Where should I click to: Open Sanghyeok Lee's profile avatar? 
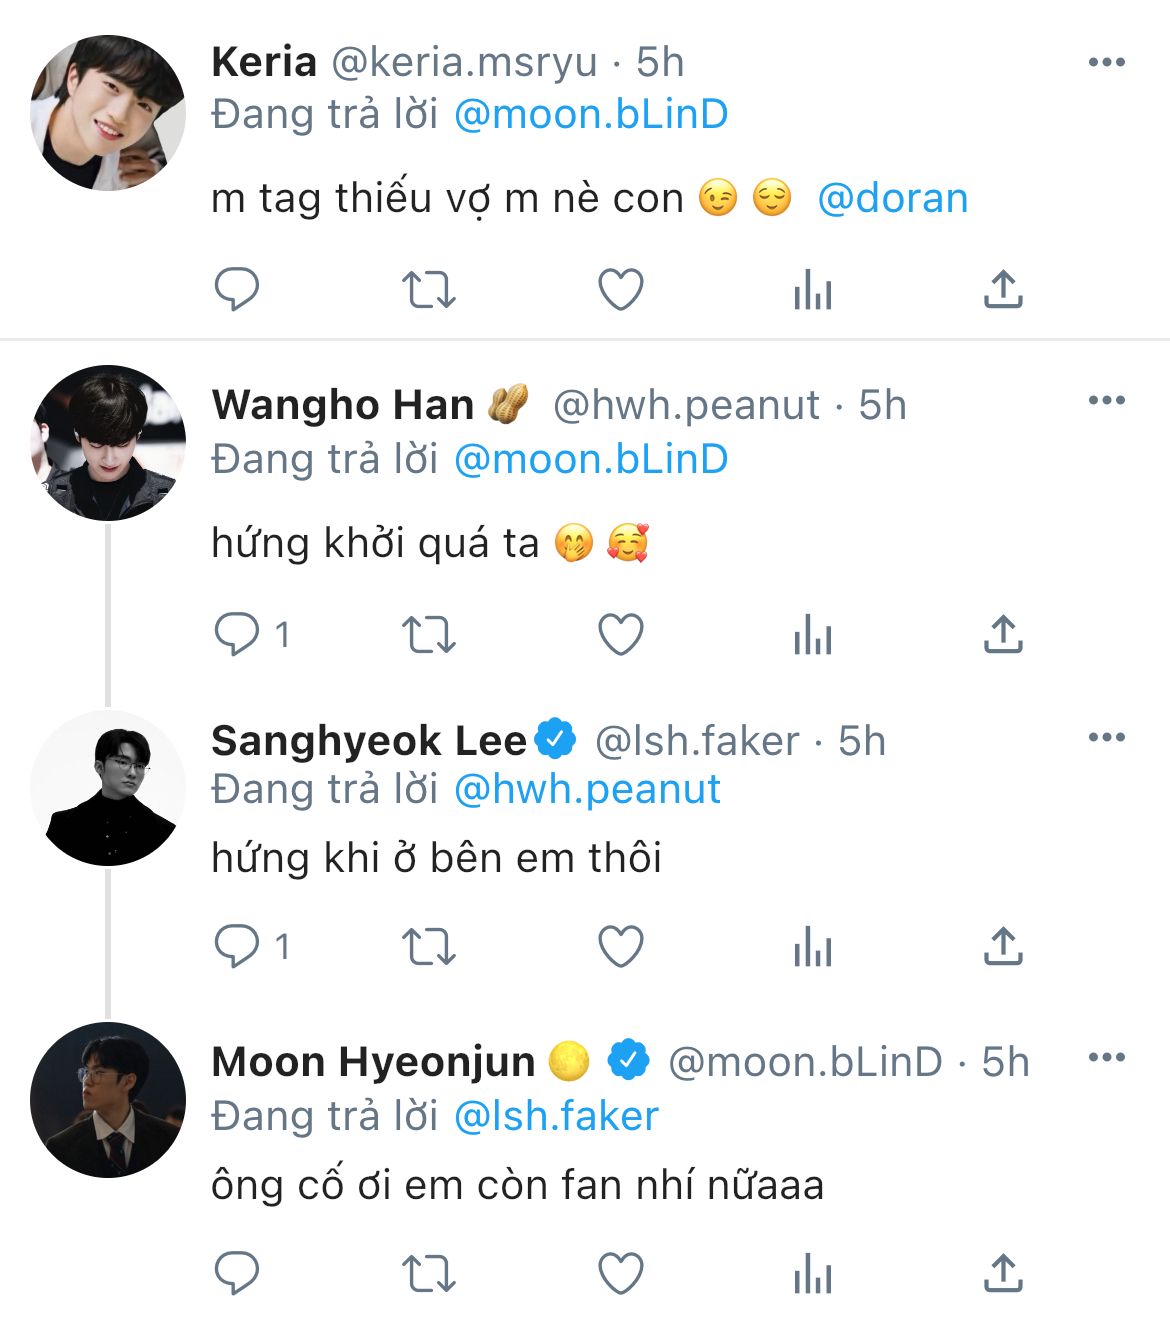(x=108, y=789)
